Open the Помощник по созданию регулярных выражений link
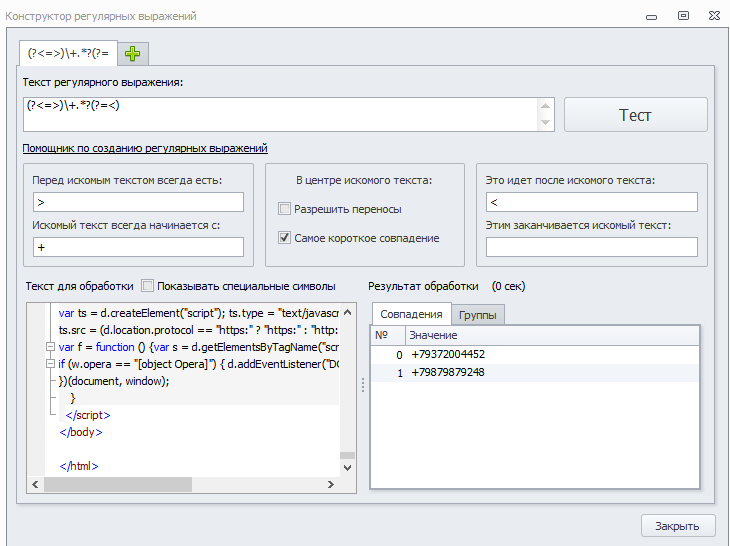This screenshot has width=730, height=546. (x=145, y=148)
